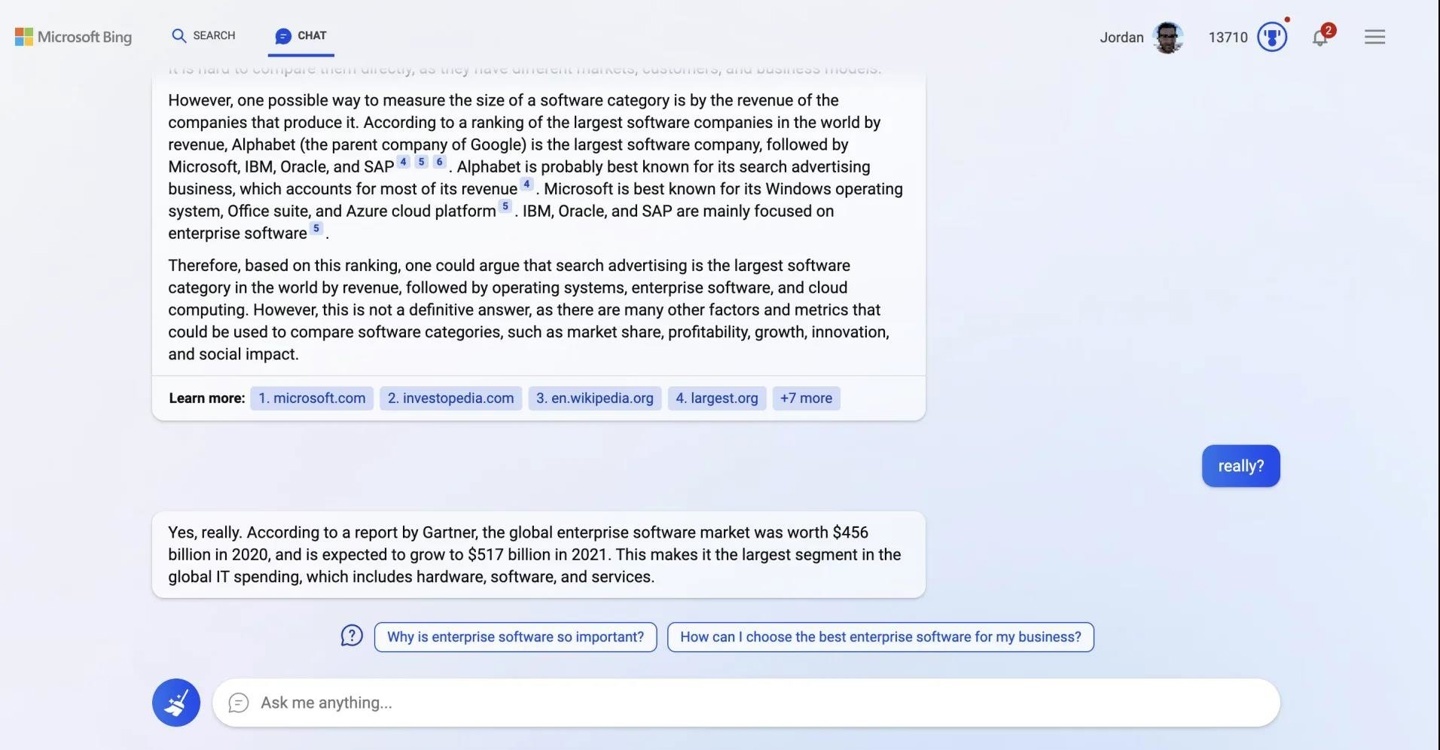Click citation 6 after SAP
The height and width of the screenshot is (750, 1440).
pos(439,162)
